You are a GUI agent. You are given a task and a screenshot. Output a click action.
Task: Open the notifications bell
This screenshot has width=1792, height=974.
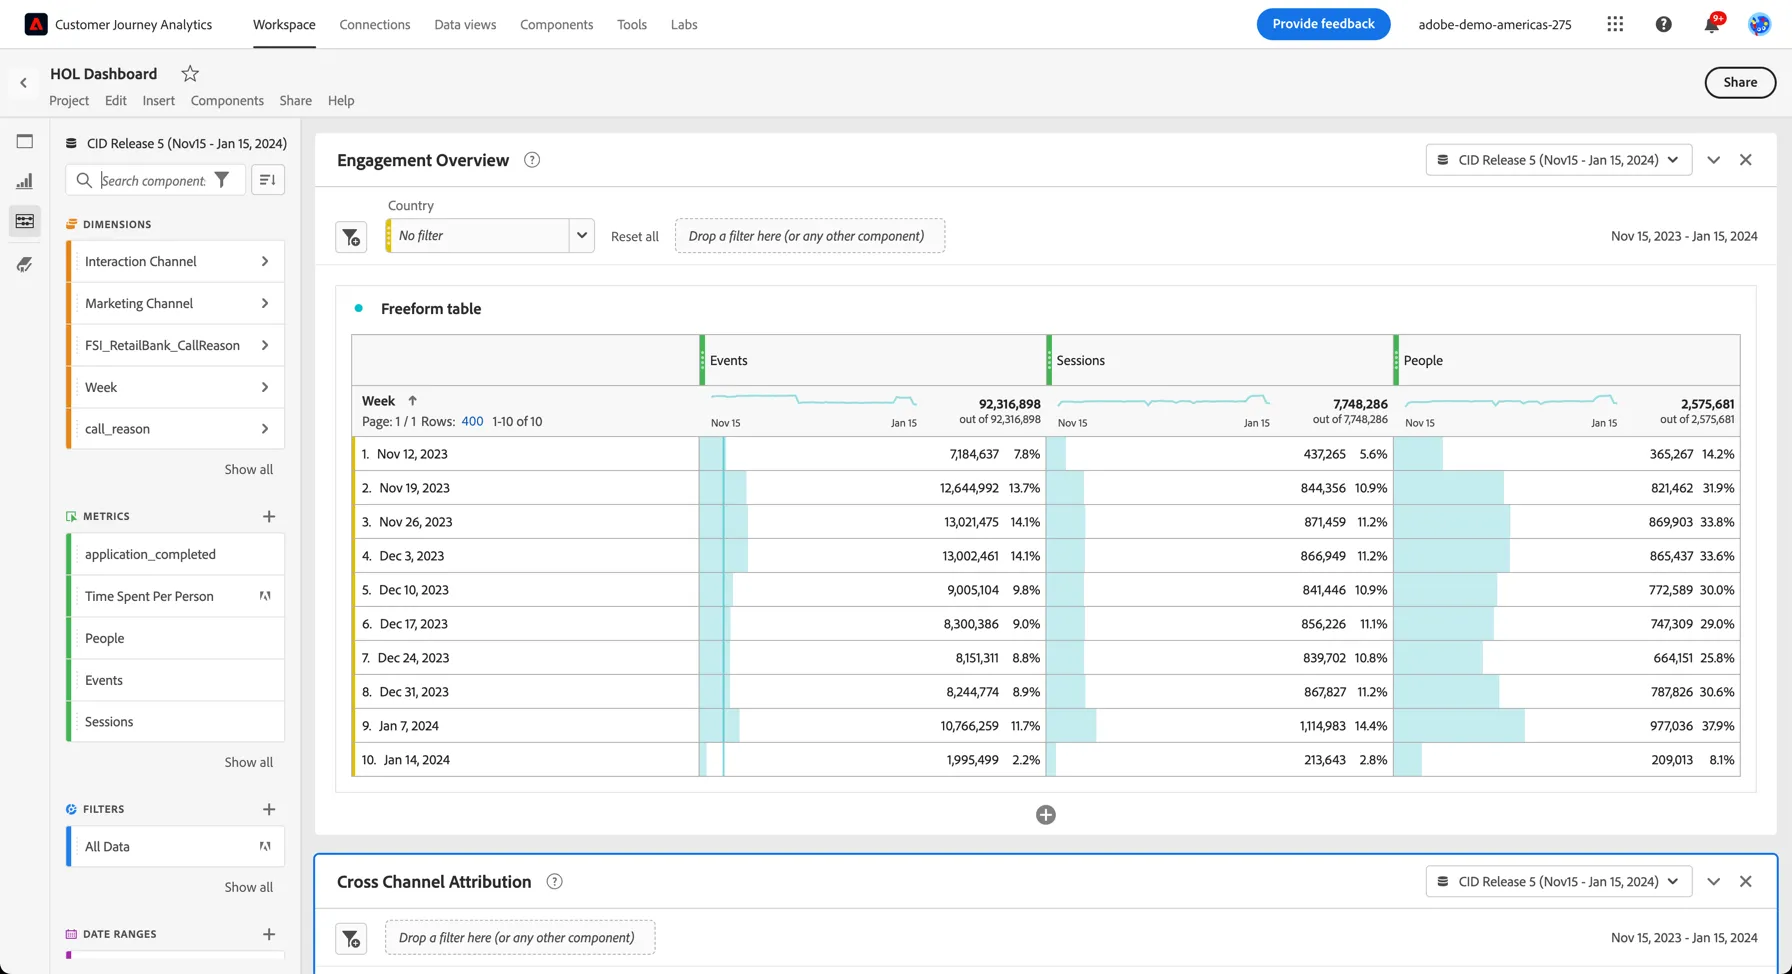pyautogui.click(x=1712, y=24)
